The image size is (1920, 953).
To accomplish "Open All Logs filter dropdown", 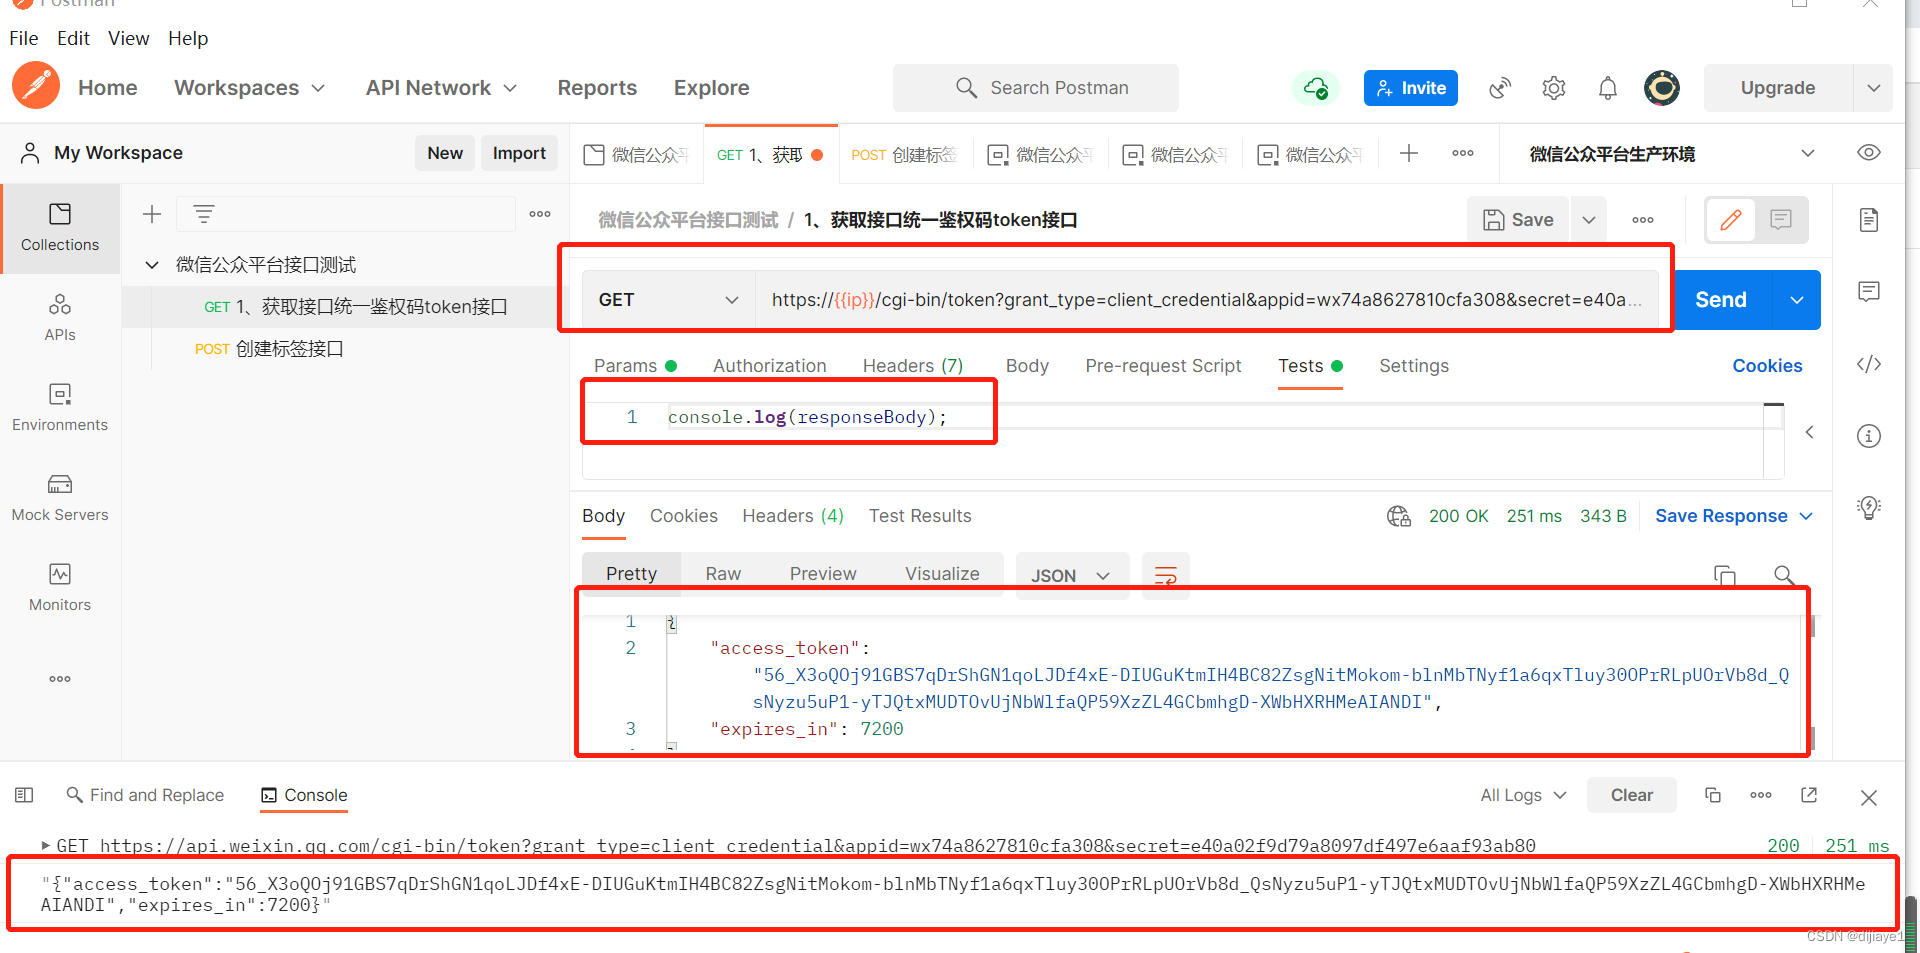I will coord(1523,795).
